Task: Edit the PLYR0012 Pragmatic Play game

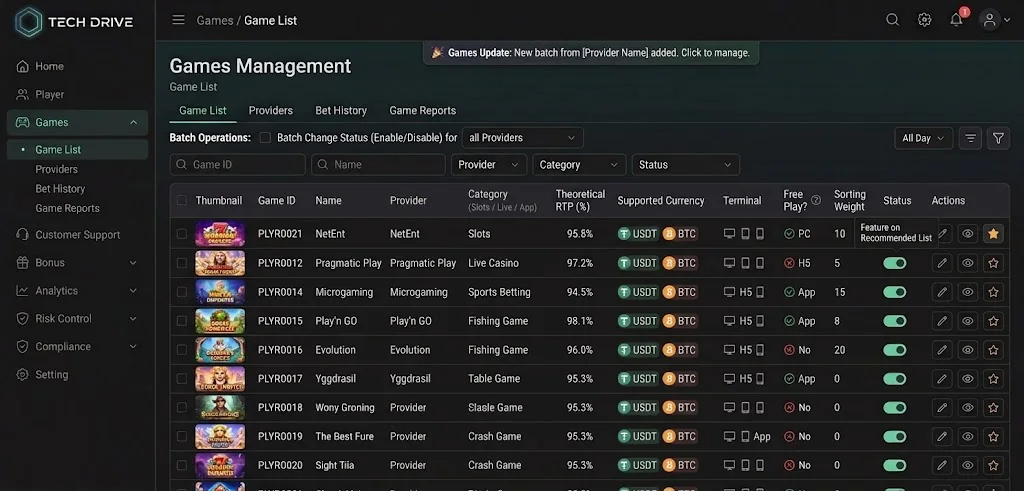Action: coord(942,263)
